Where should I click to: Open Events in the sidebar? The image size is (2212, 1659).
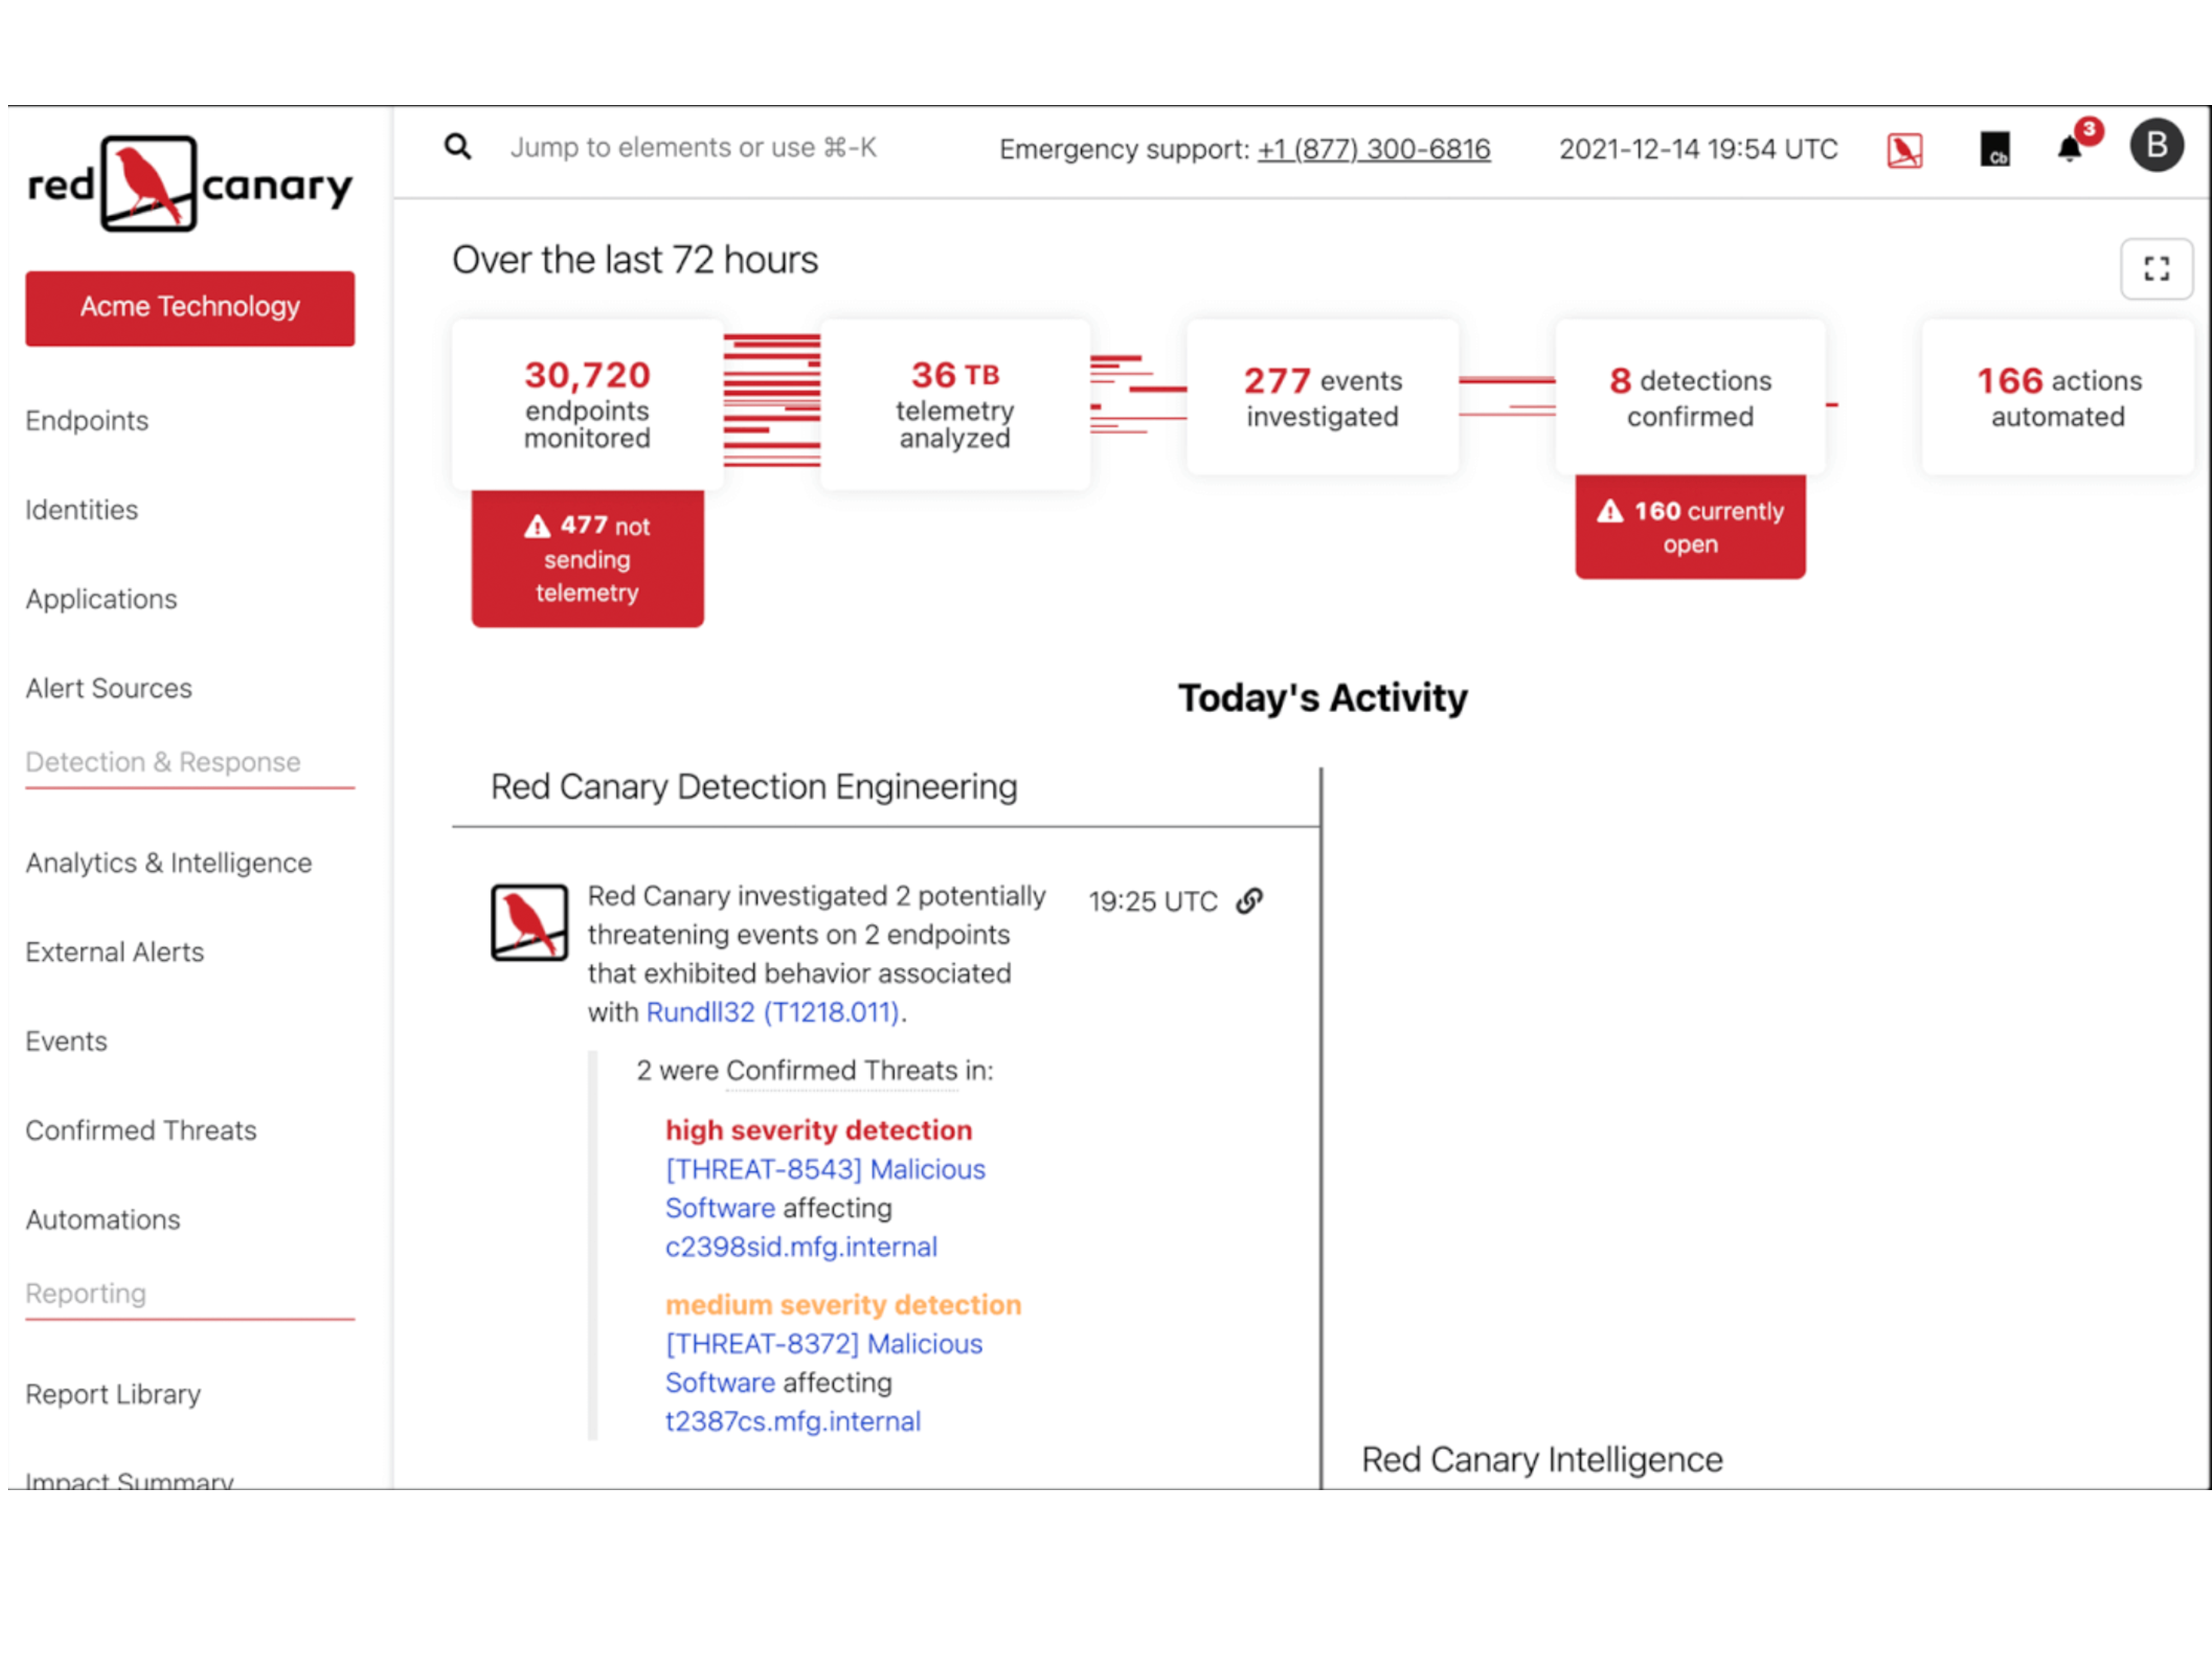[66, 1041]
